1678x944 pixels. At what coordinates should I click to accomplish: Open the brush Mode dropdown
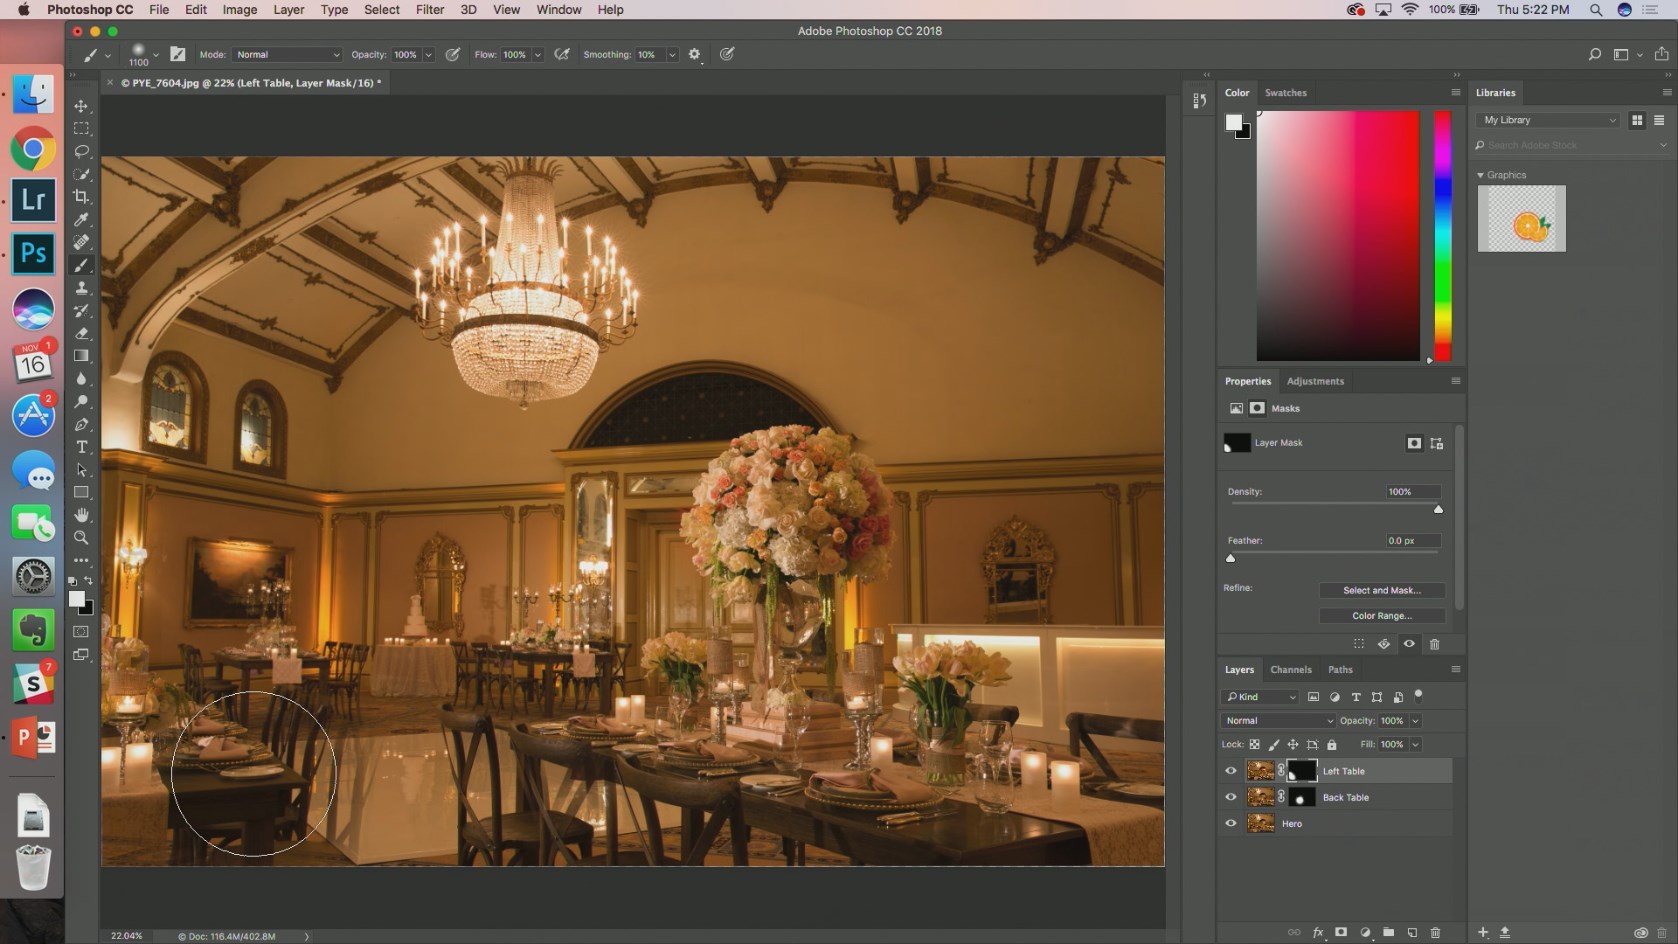point(288,55)
